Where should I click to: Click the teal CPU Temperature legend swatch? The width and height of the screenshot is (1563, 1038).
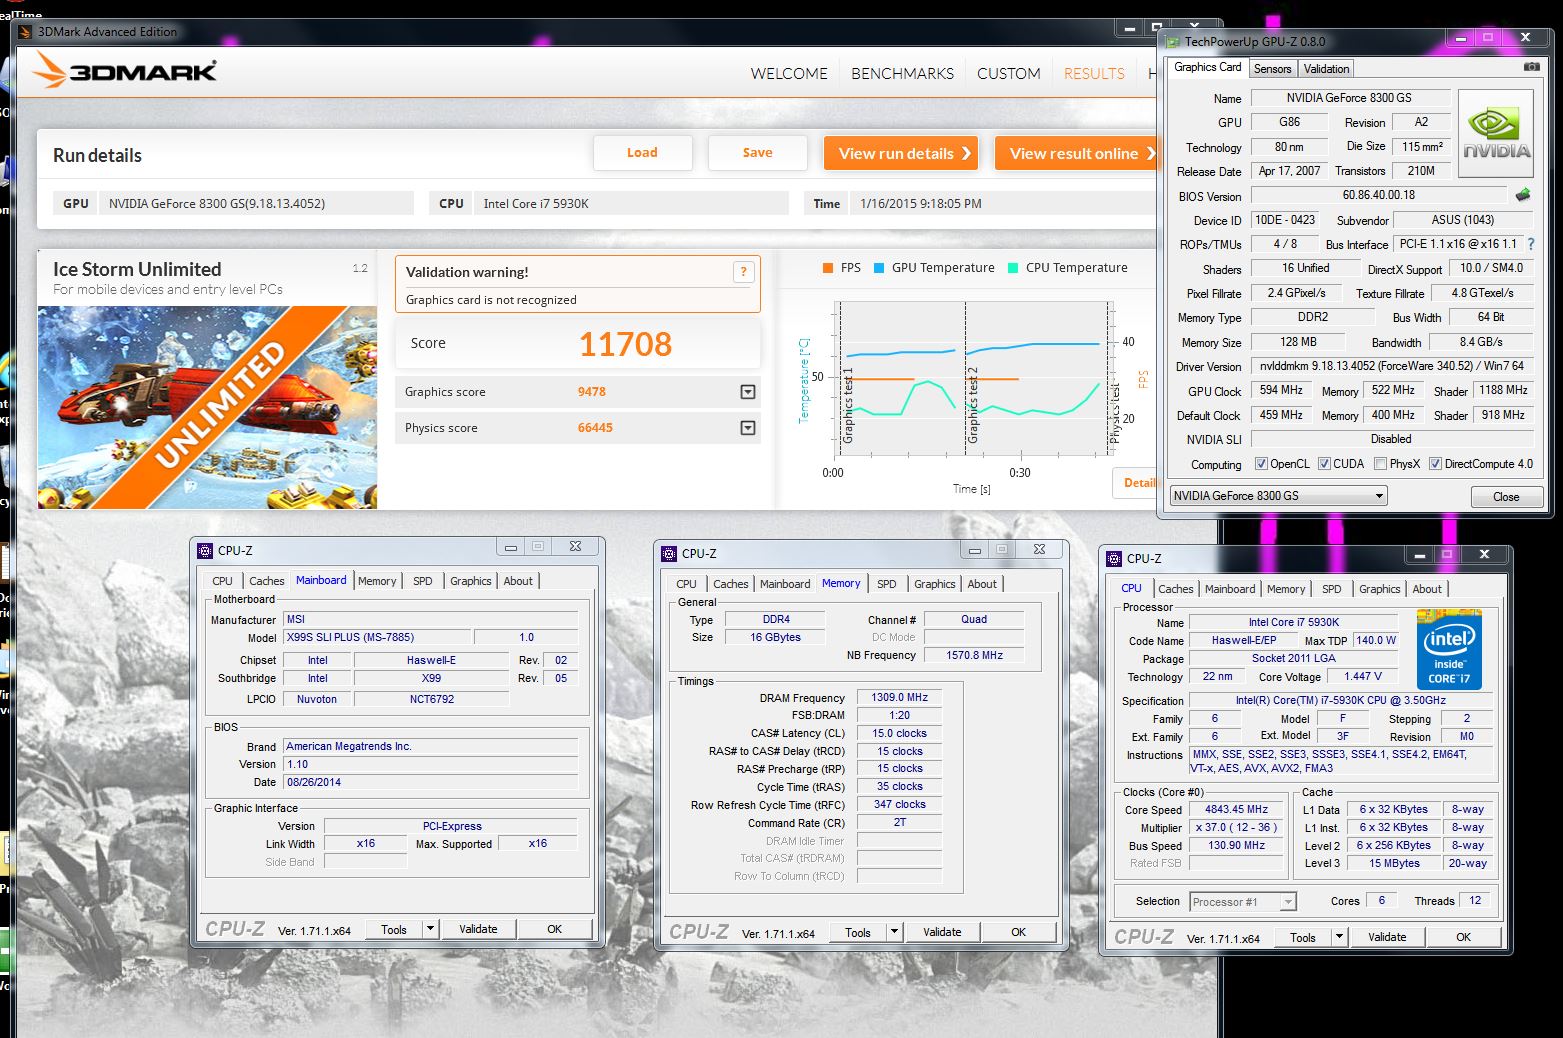click(x=1013, y=268)
